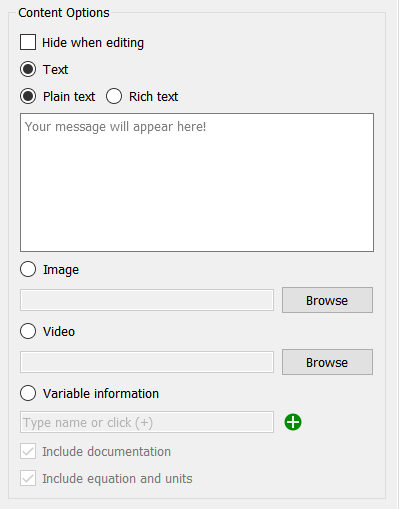Focus the message text area
399x509 pixels.
pyautogui.click(x=197, y=182)
